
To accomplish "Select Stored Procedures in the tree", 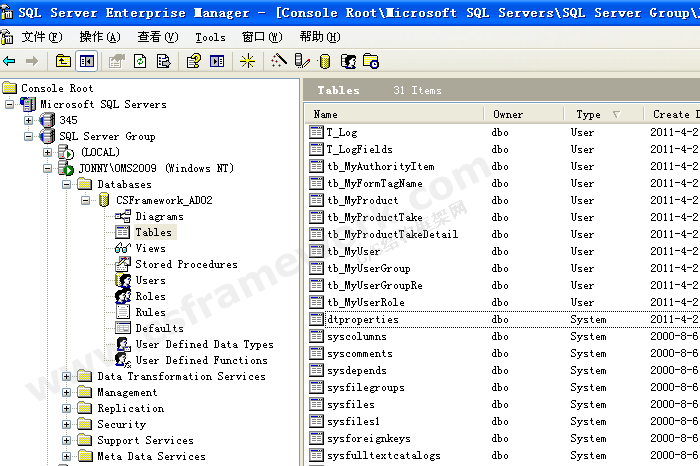I will pyautogui.click(x=186, y=265).
